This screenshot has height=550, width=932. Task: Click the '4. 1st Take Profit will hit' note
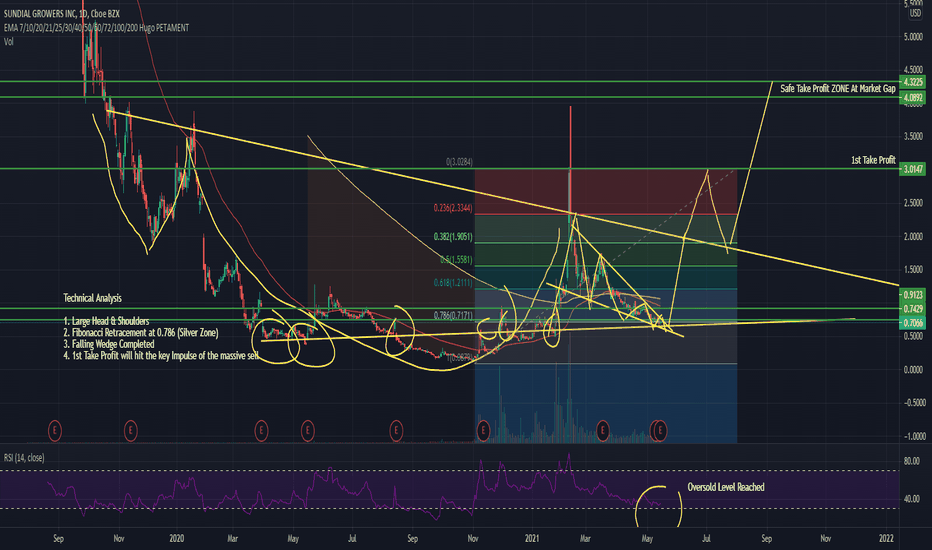161,356
